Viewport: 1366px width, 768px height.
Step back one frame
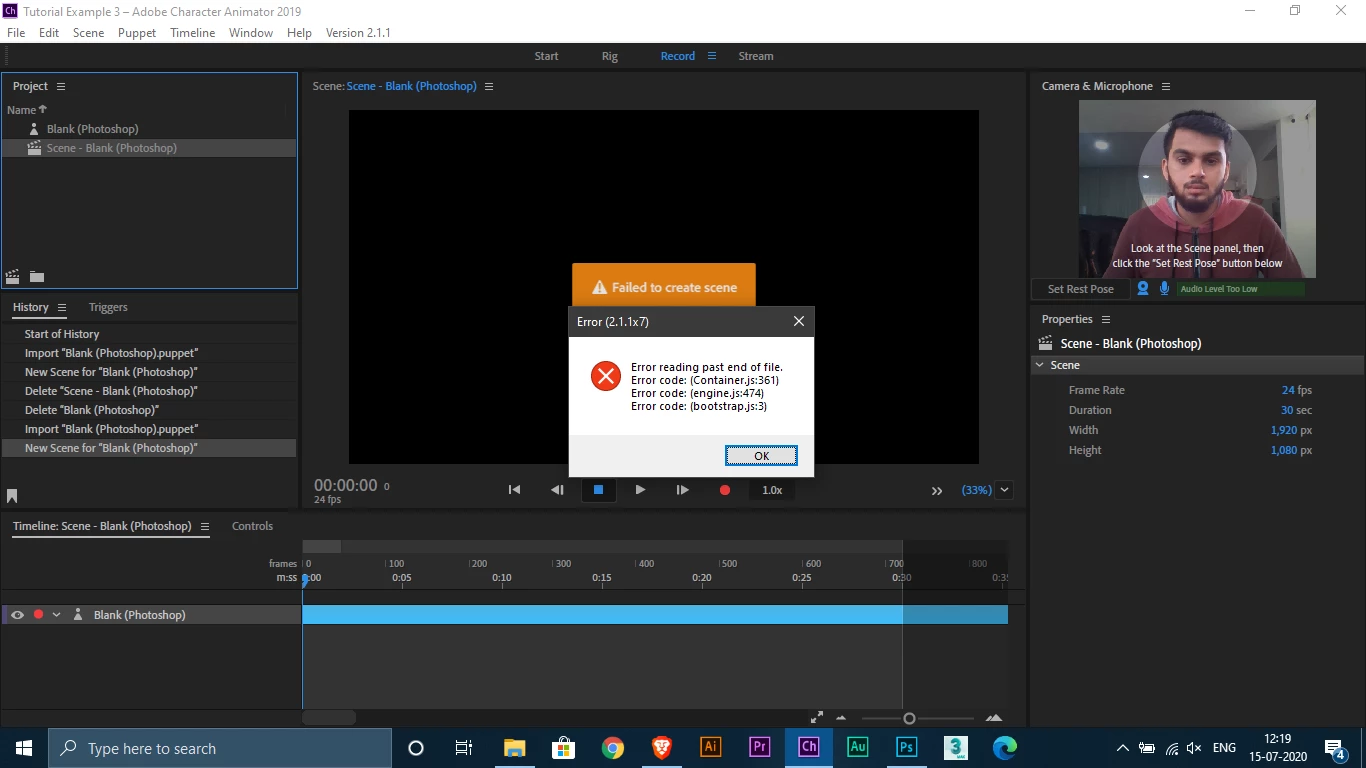557,490
